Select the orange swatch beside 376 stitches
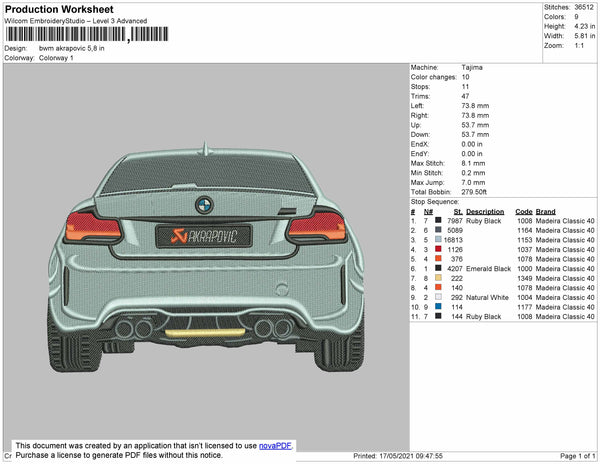Image resolution: width=600 pixels, height=464 pixels. pyautogui.click(x=438, y=259)
